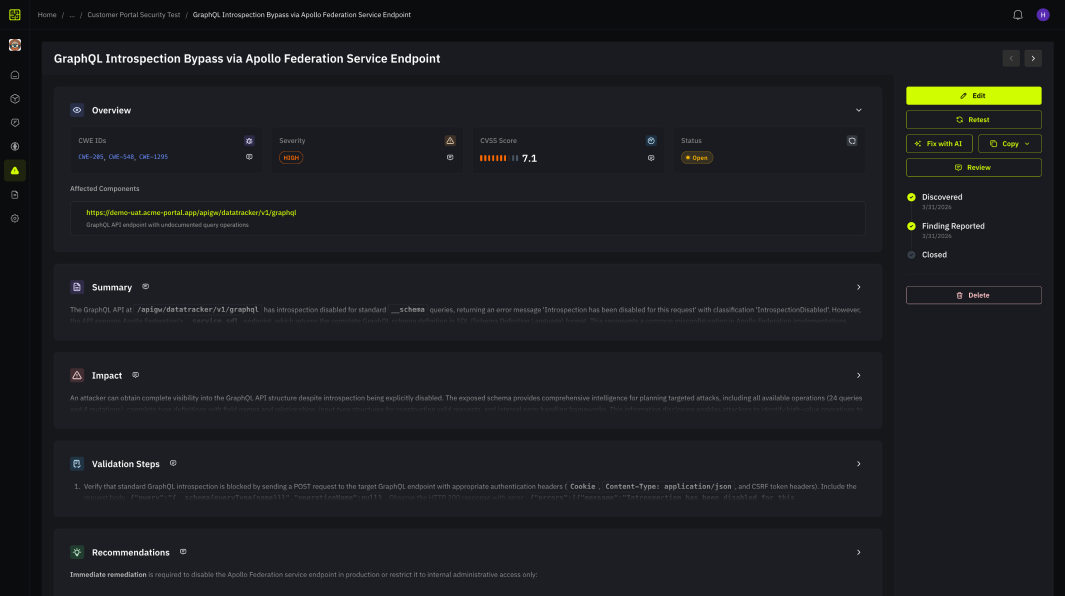Click the Affected Components label
Screen dimensions: 1065x596
pos(105,189)
